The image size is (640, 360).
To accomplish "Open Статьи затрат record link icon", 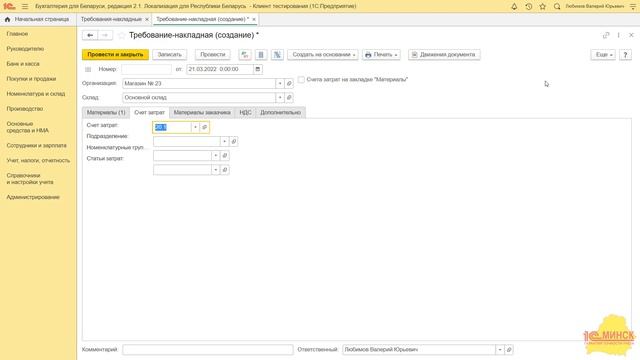I will [224, 170].
